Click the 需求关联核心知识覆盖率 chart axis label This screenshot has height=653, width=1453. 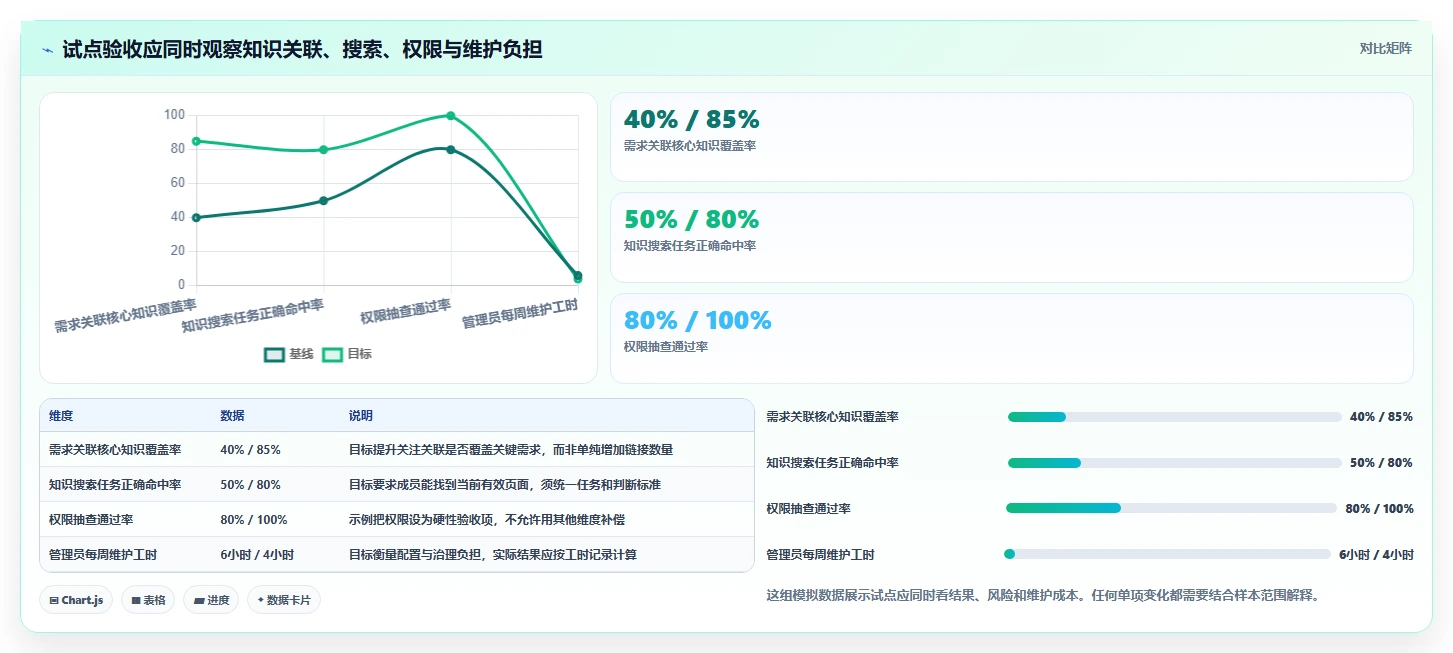(125, 314)
